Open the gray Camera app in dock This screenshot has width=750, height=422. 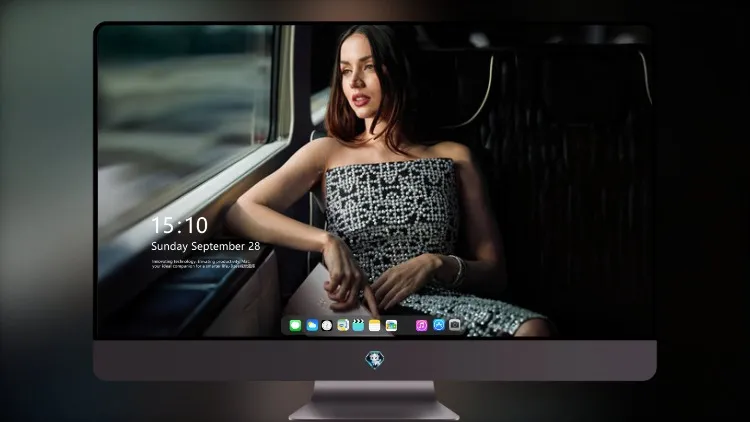click(x=454, y=325)
